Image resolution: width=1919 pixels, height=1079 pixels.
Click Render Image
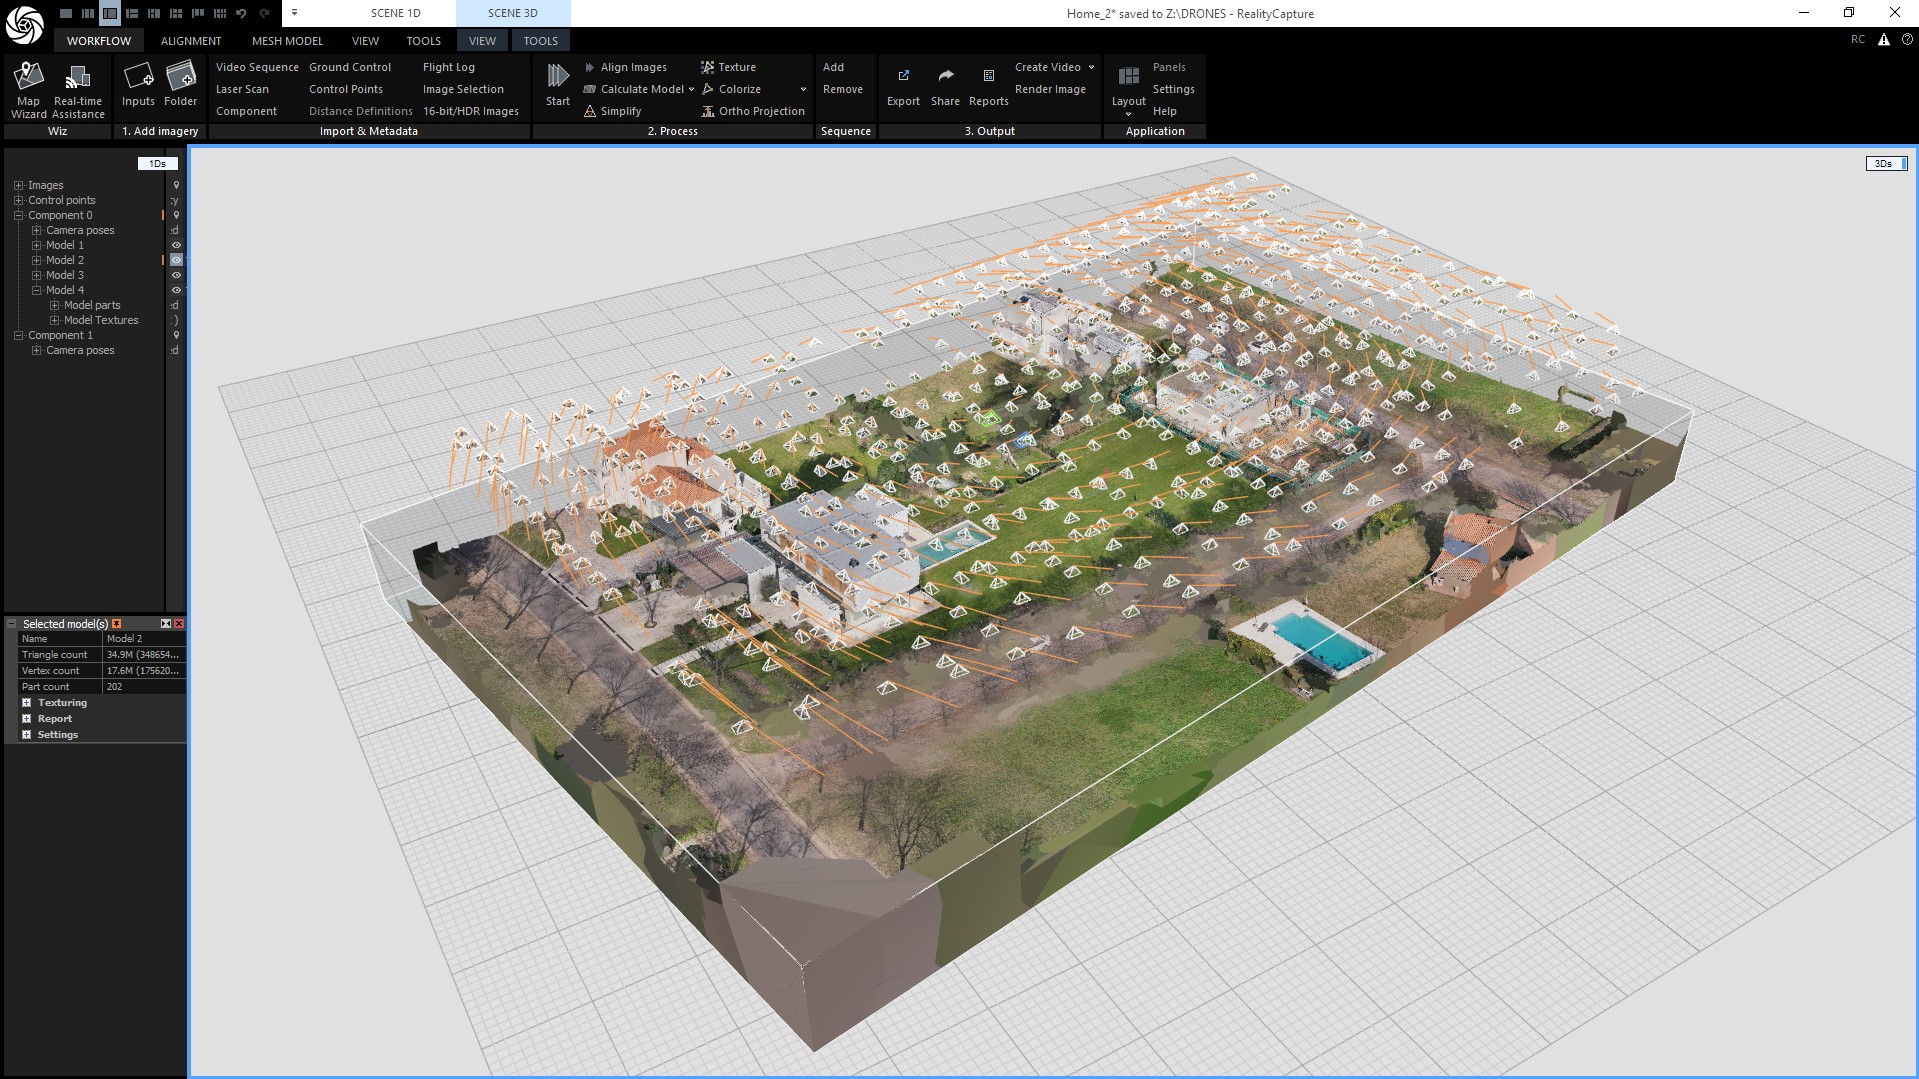[x=1050, y=89]
